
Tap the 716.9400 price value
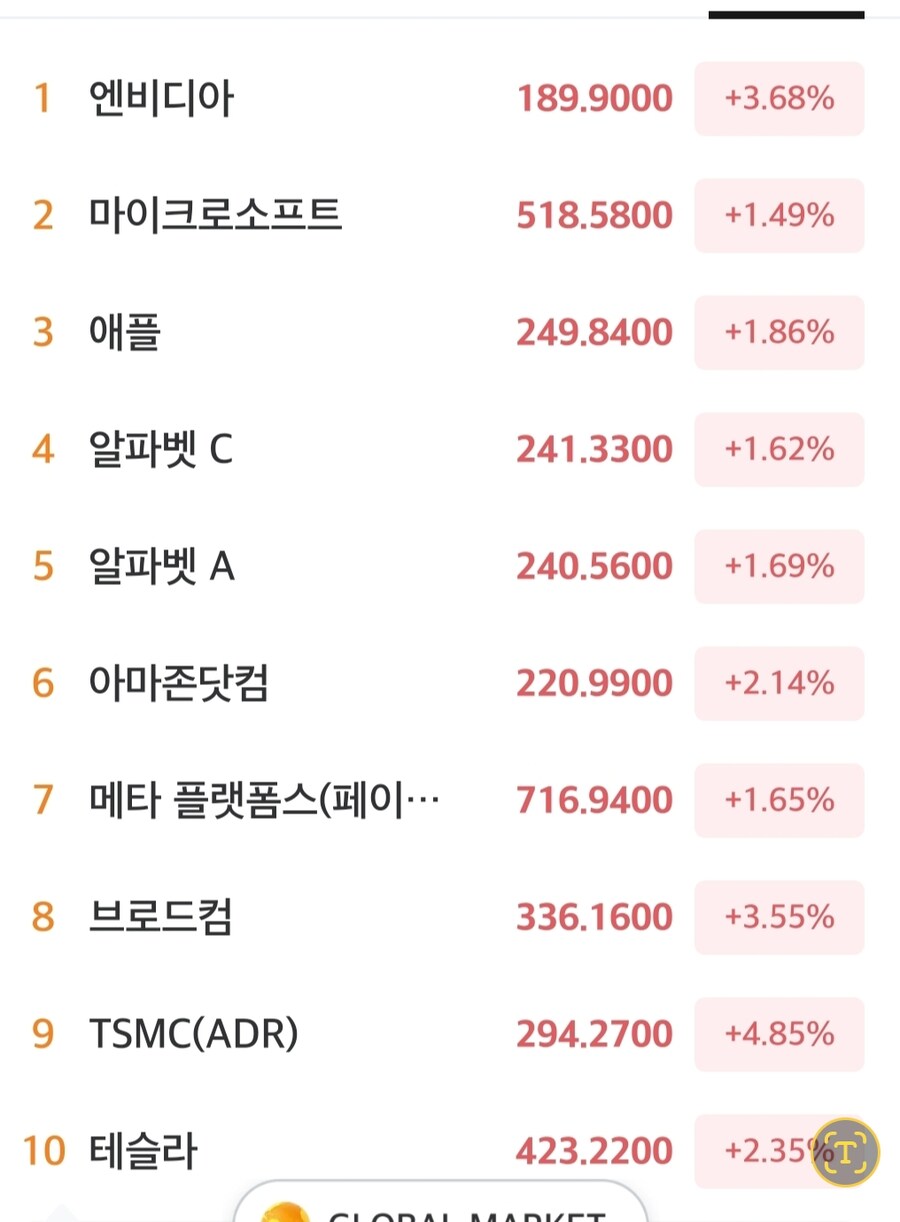[594, 801]
